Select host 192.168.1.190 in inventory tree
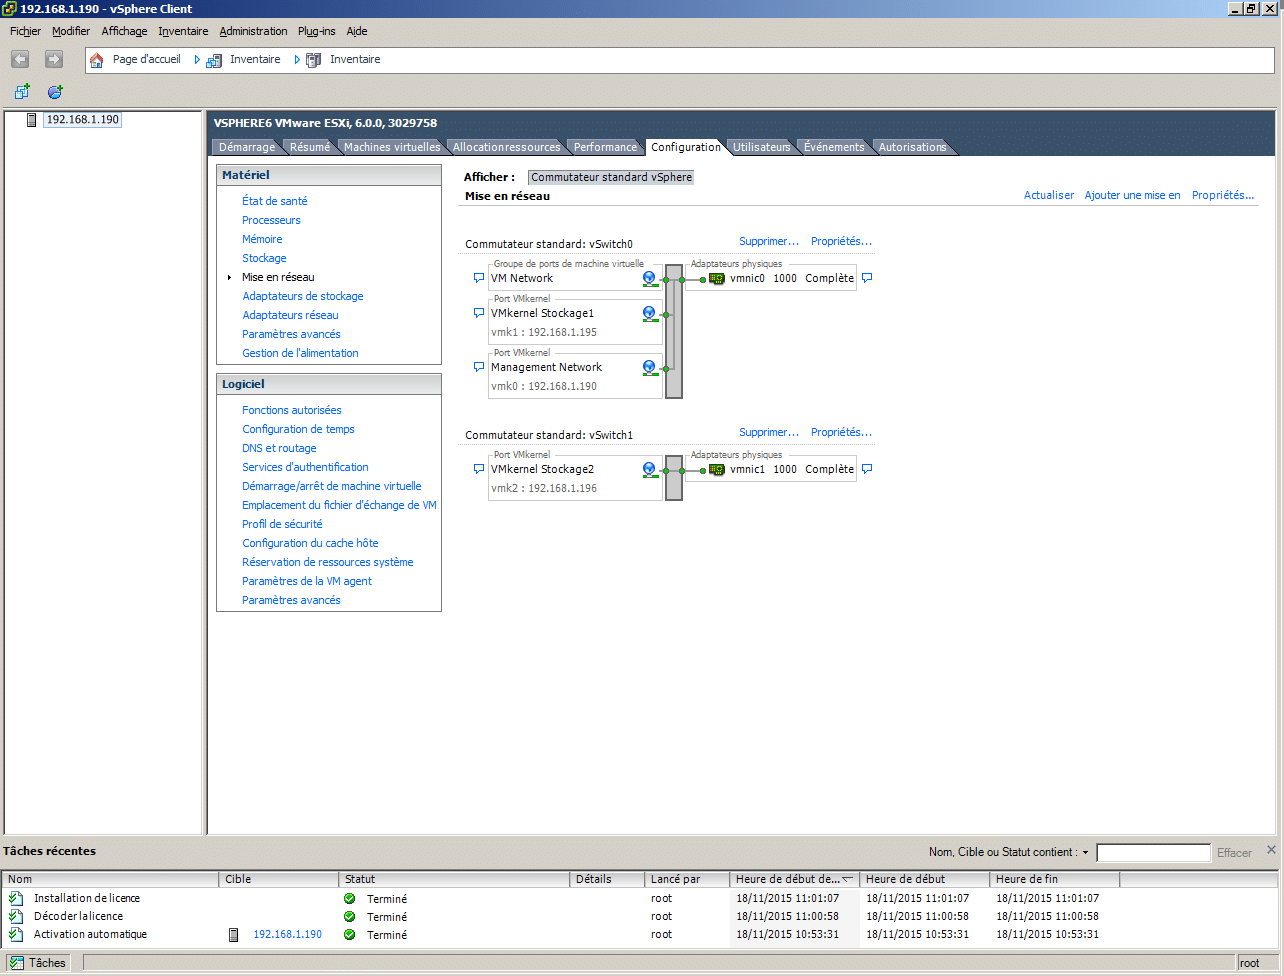 pyautogui.click(x=83, y=120)
